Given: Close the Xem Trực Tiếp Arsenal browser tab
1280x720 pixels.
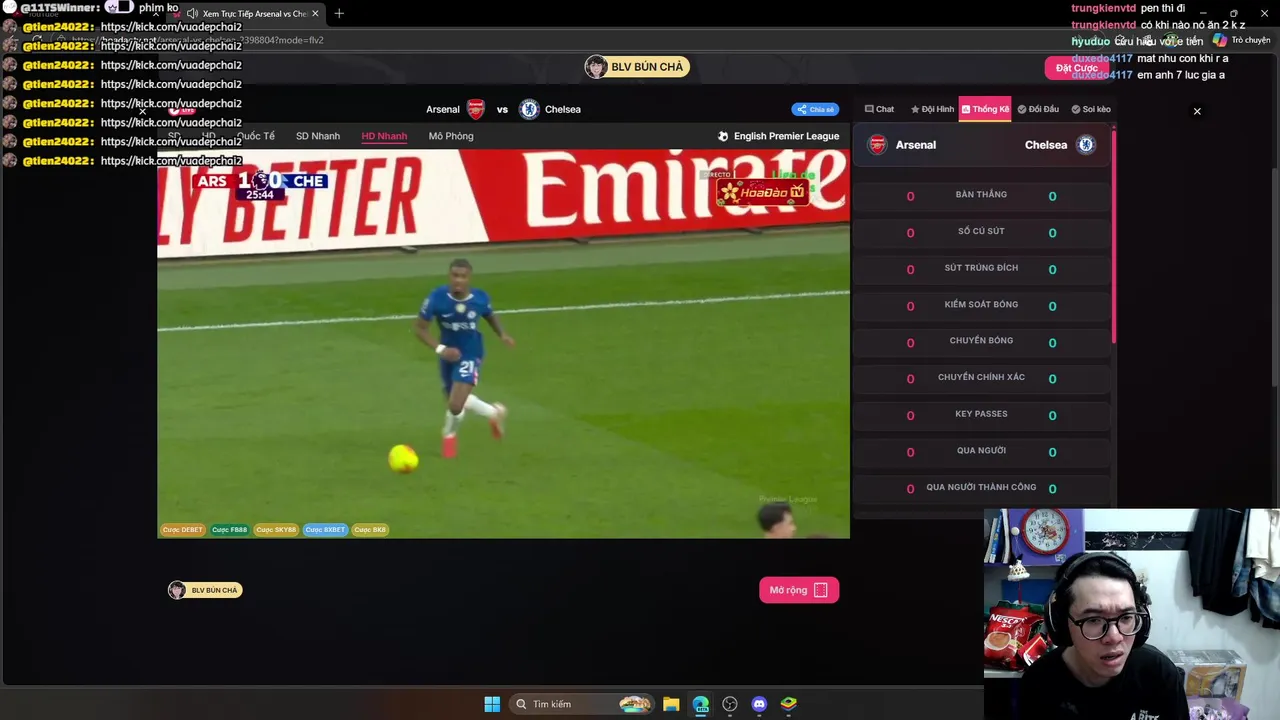Looking at the screenshot, I should point(316,14).
